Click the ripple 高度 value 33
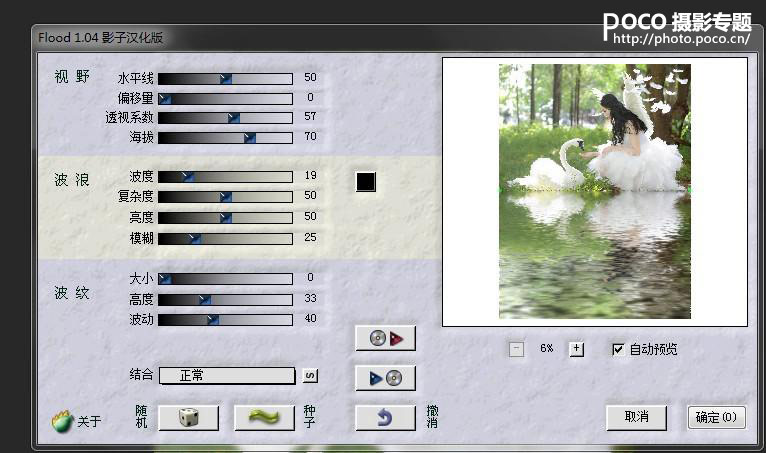 [310, 298]
